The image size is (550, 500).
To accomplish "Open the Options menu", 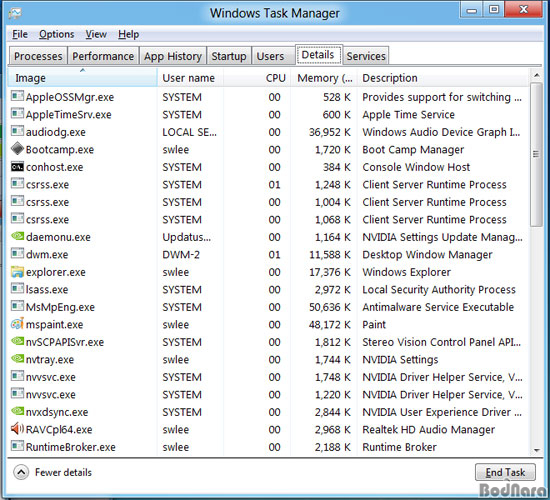I will pyautogui.click(x=56, y=34).
